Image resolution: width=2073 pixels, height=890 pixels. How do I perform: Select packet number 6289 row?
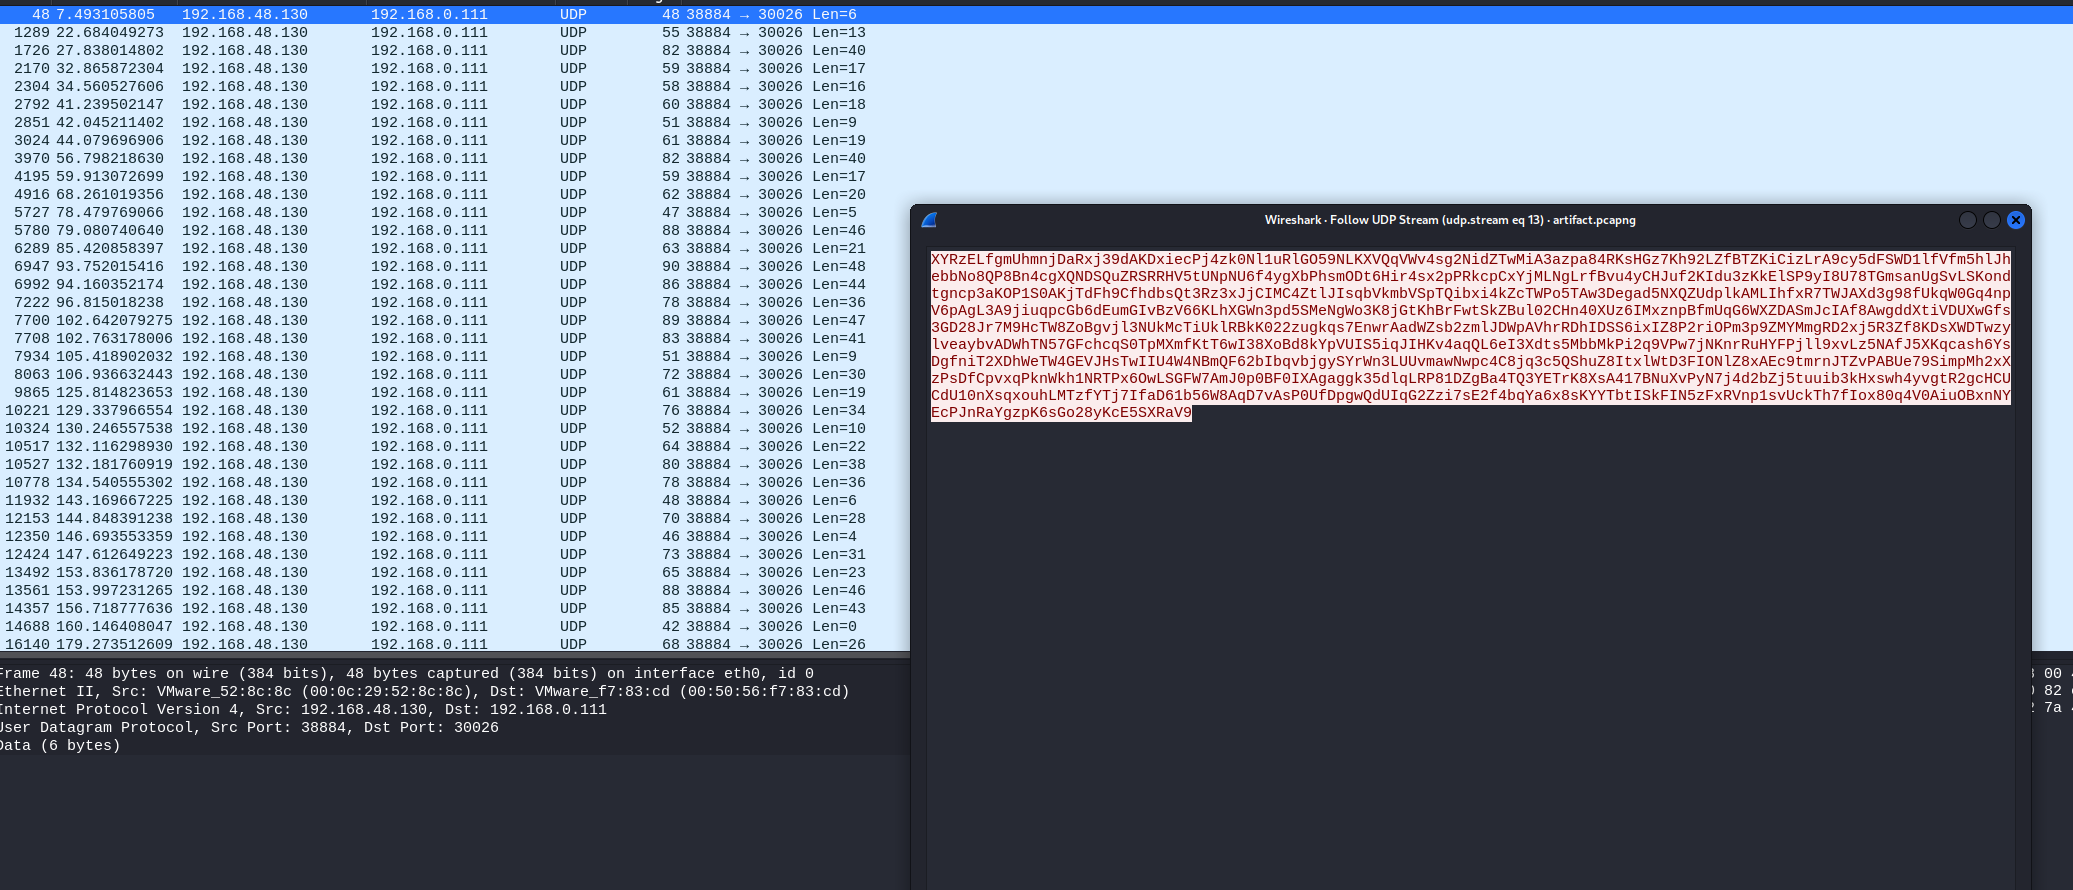coord(455,249)
